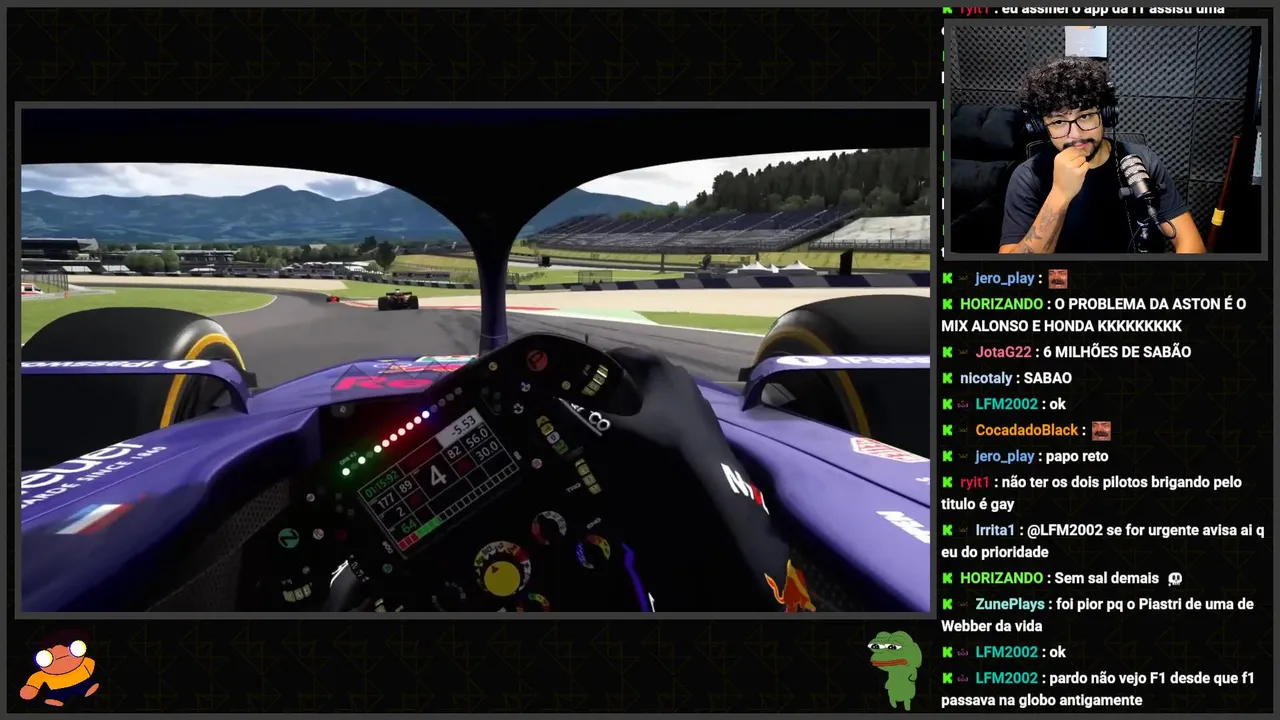The width and height of the screenshot is (1280, 720).
Task: Open HORIZANDO username on 'O PROBLEMA DA ASTON' message
Action: [1001, 304]
